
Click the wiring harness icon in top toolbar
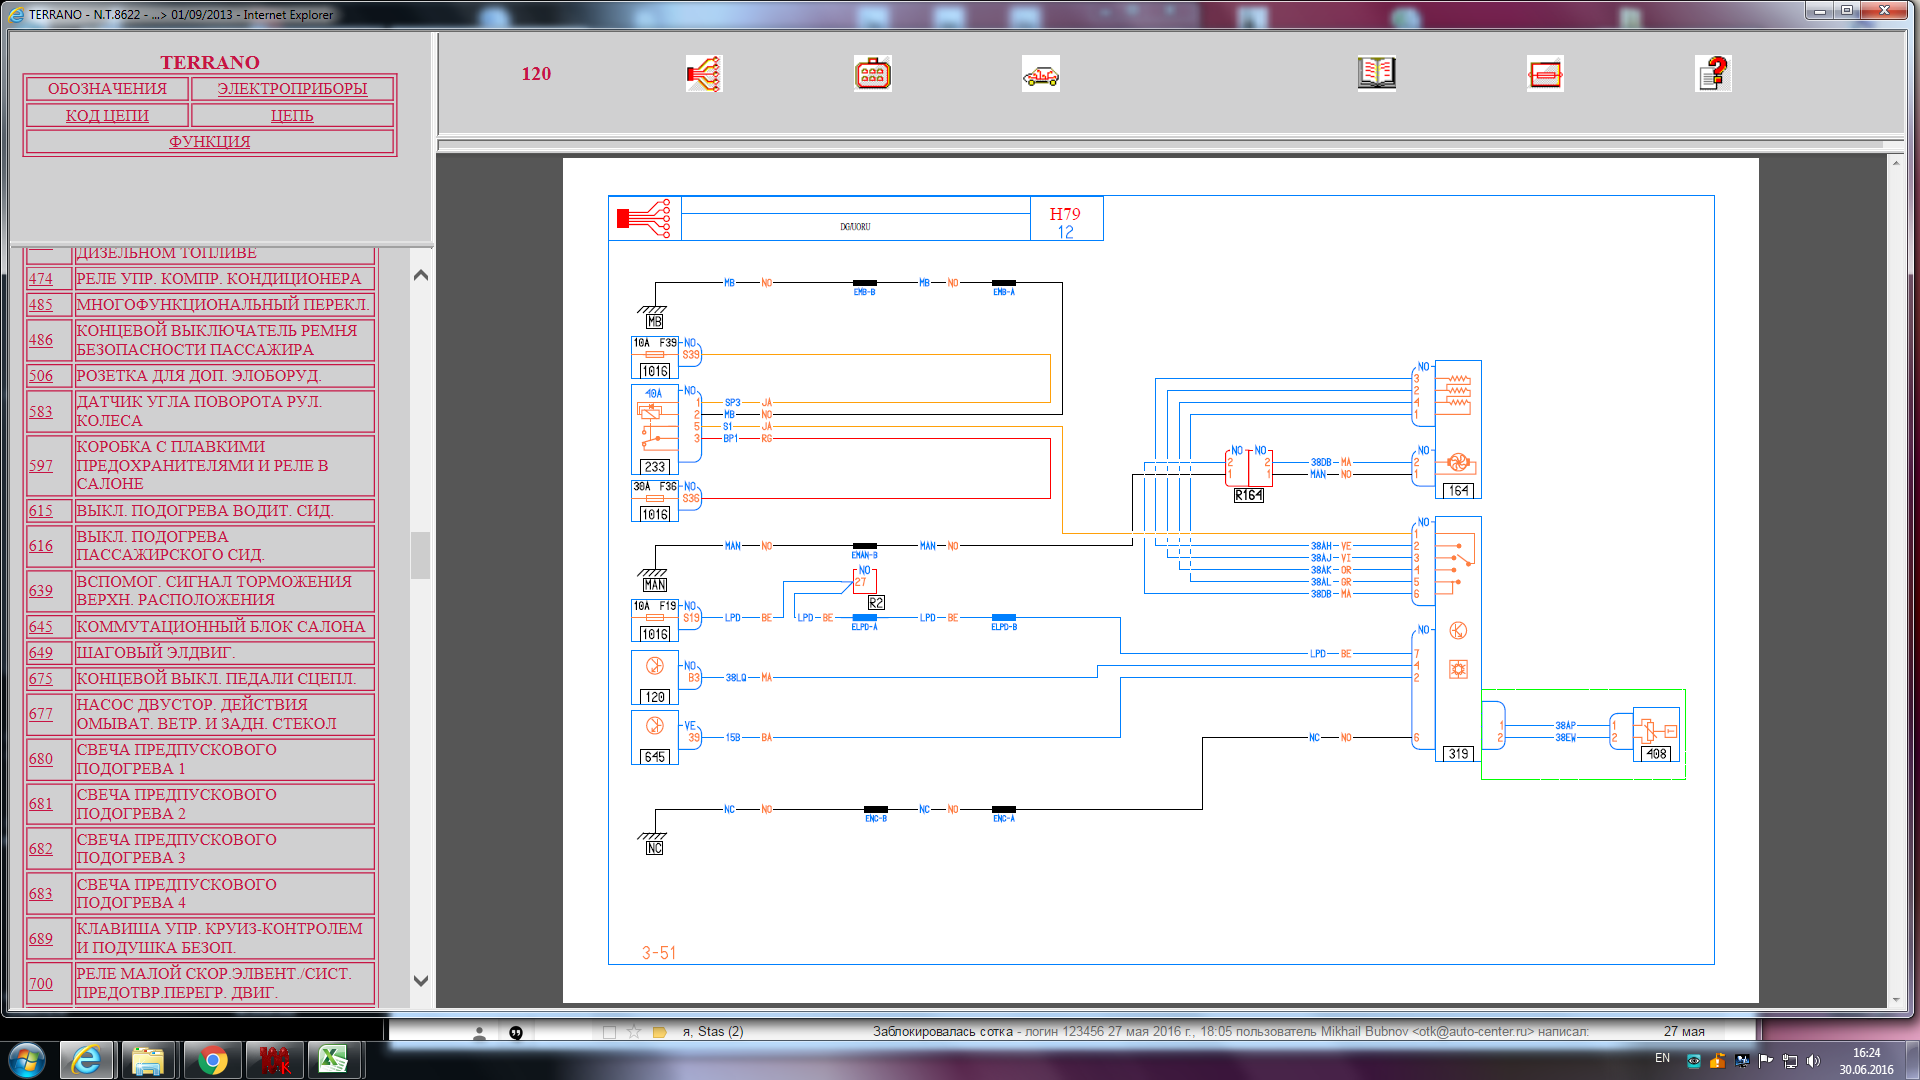coord(703,74)
